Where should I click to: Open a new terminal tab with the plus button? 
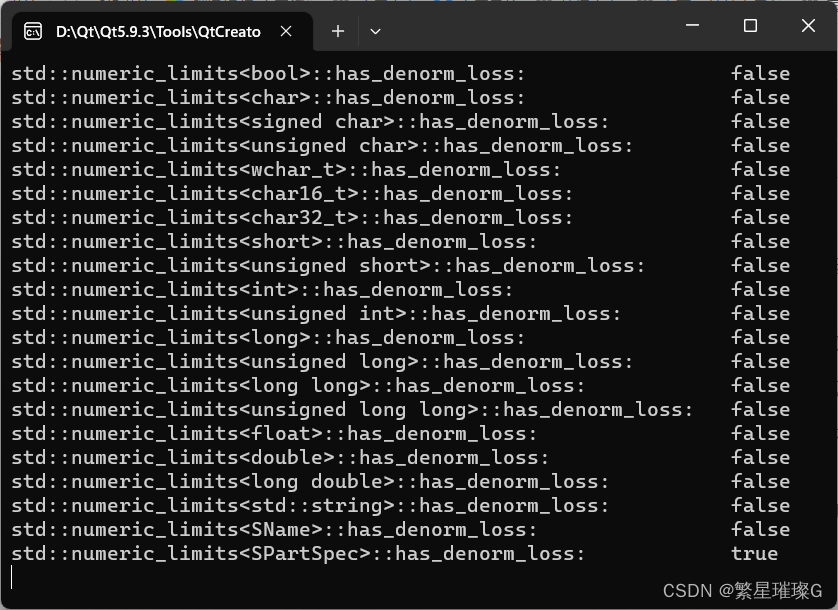(337, 31)
